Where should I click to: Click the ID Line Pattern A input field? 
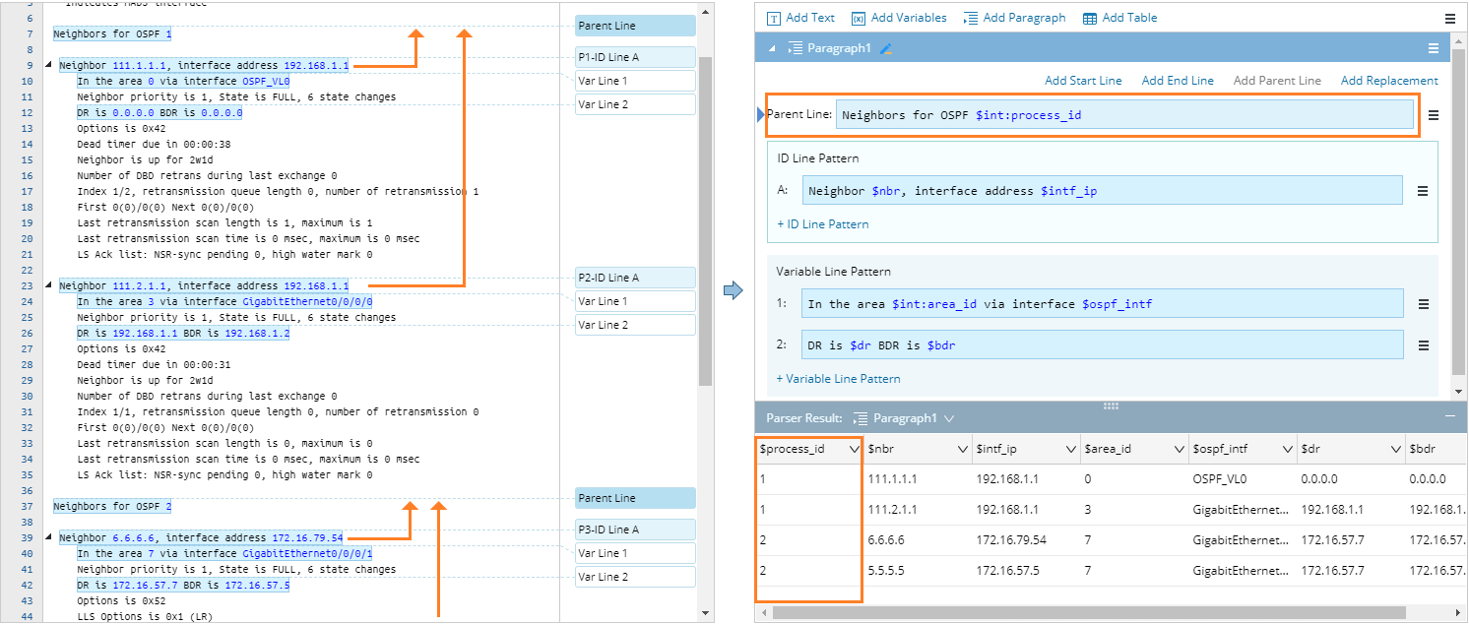tap(1102, 191)
